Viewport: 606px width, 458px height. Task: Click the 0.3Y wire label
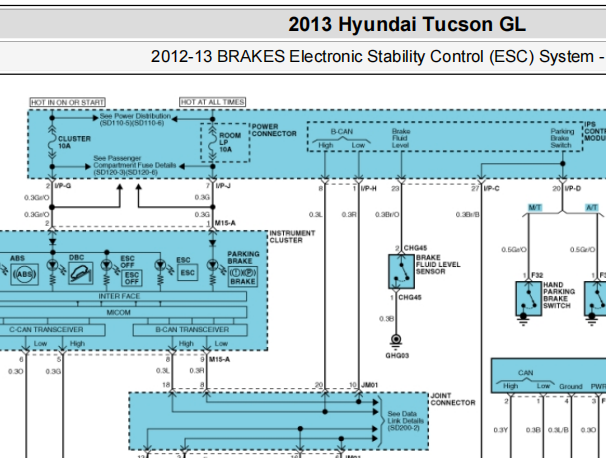click(500, 430)
